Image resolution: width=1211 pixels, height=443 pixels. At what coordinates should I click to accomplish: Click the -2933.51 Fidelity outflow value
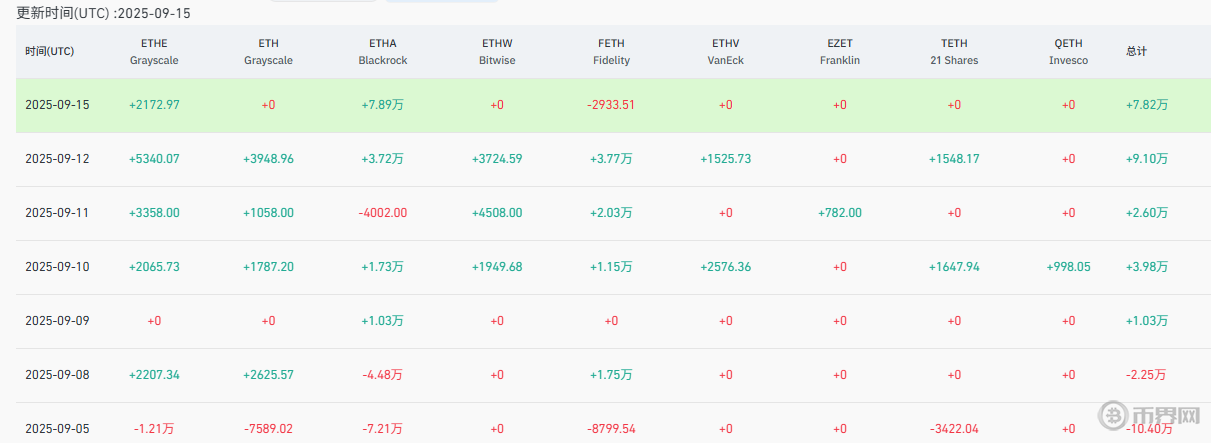(x=611, y=105)
